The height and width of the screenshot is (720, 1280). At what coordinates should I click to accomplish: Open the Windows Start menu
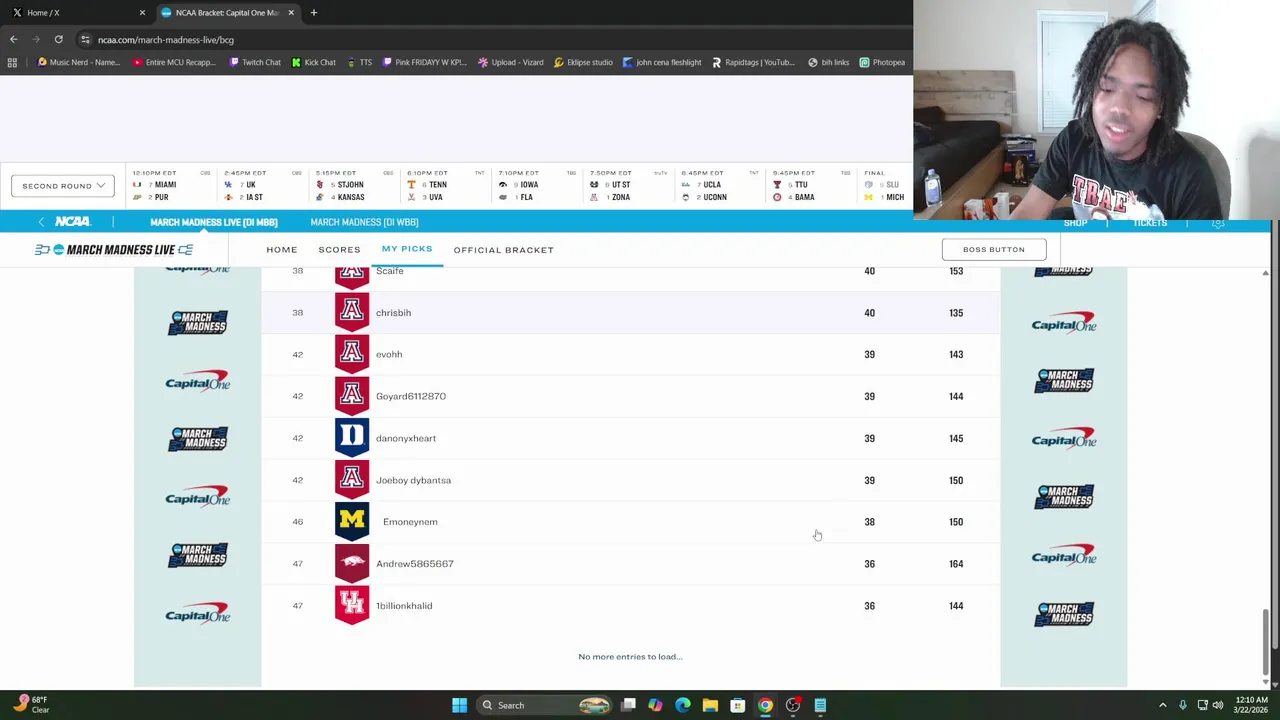[459, 705]
